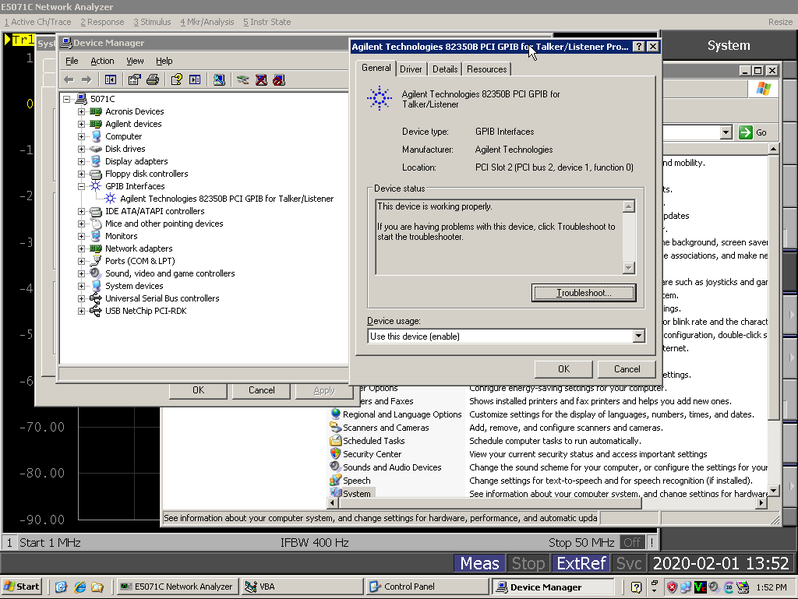Click the Properties toolbar icon in Device Manager
Image resolution: width=798 pixels, height=599 pixels.
[132, 79]
